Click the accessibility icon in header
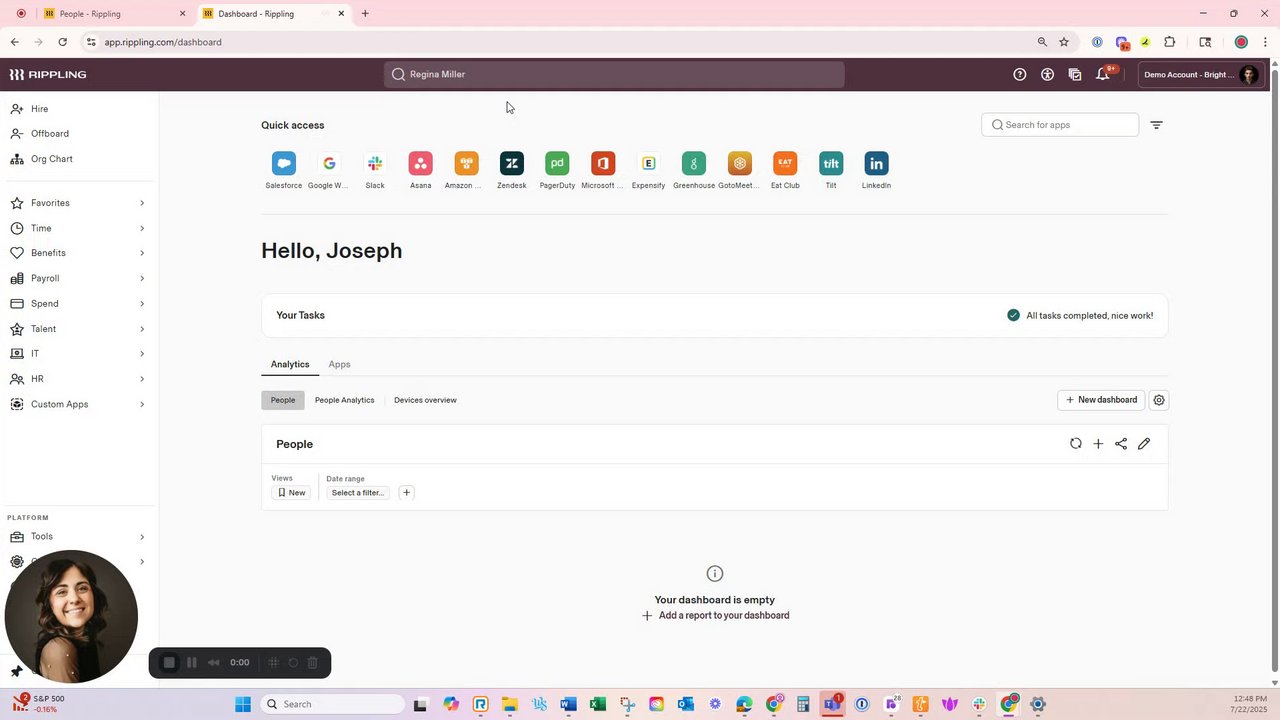This screenshot has width=1280, height=720. pyautogui.click(x=1047, y=74)
